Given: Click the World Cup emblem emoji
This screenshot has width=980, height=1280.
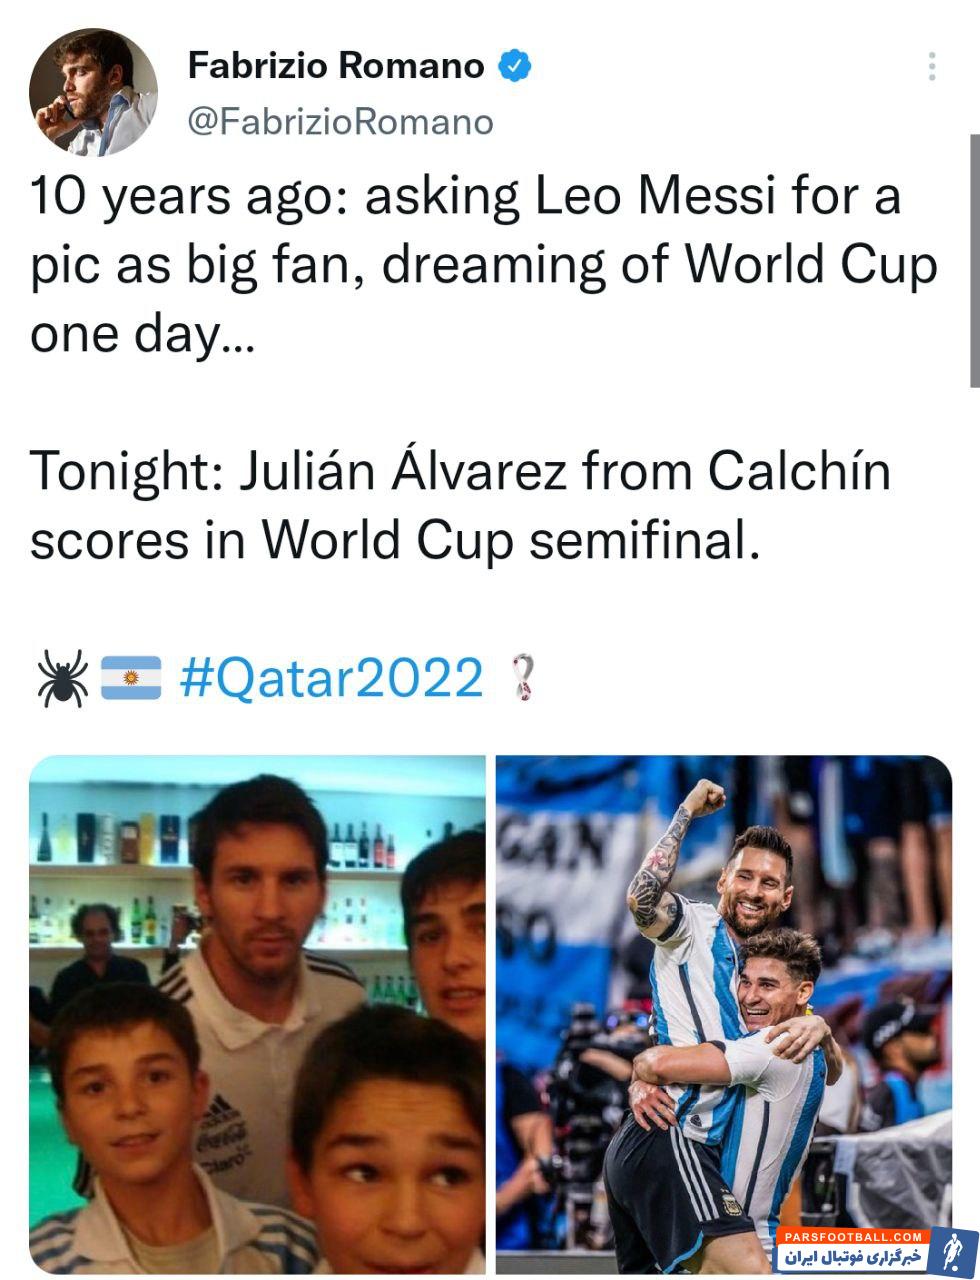Looking at the screenshot, I should pyautogui.click(x=522, y=677).
